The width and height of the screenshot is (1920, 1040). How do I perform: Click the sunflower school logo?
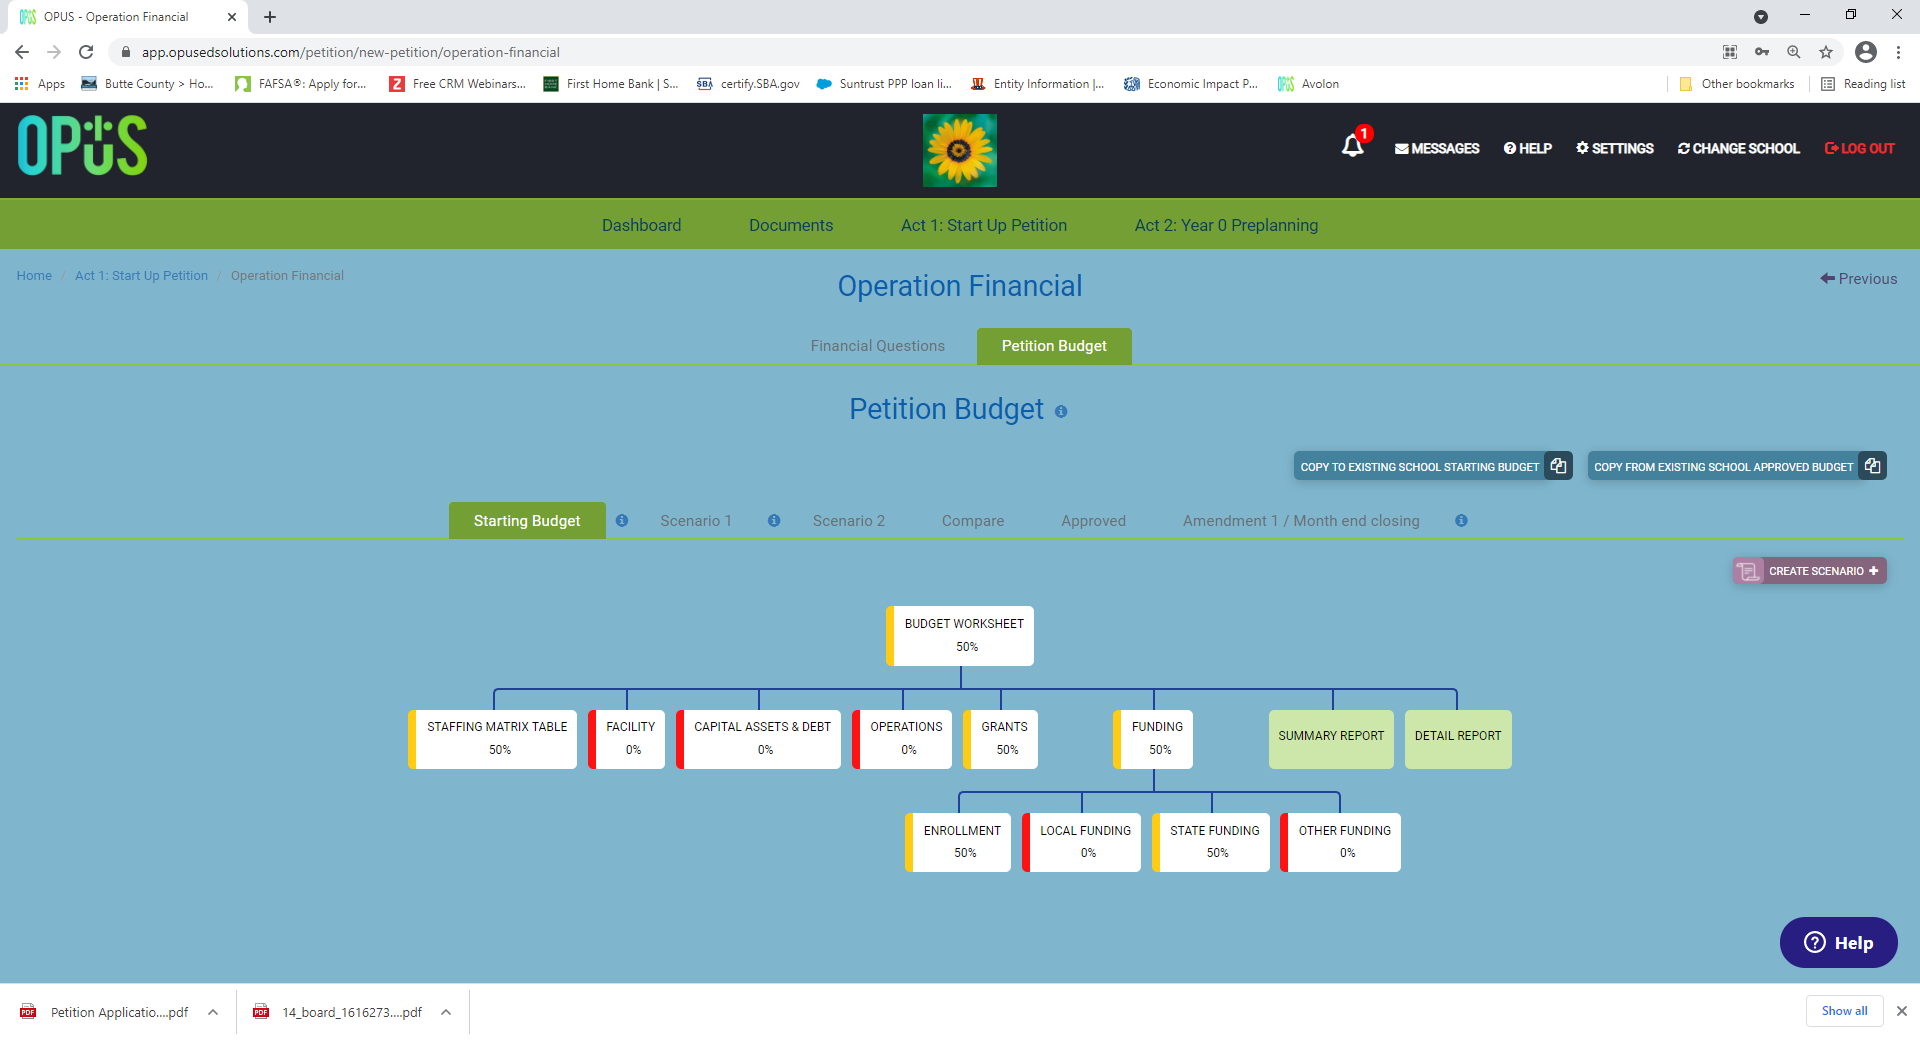[960, 150]
